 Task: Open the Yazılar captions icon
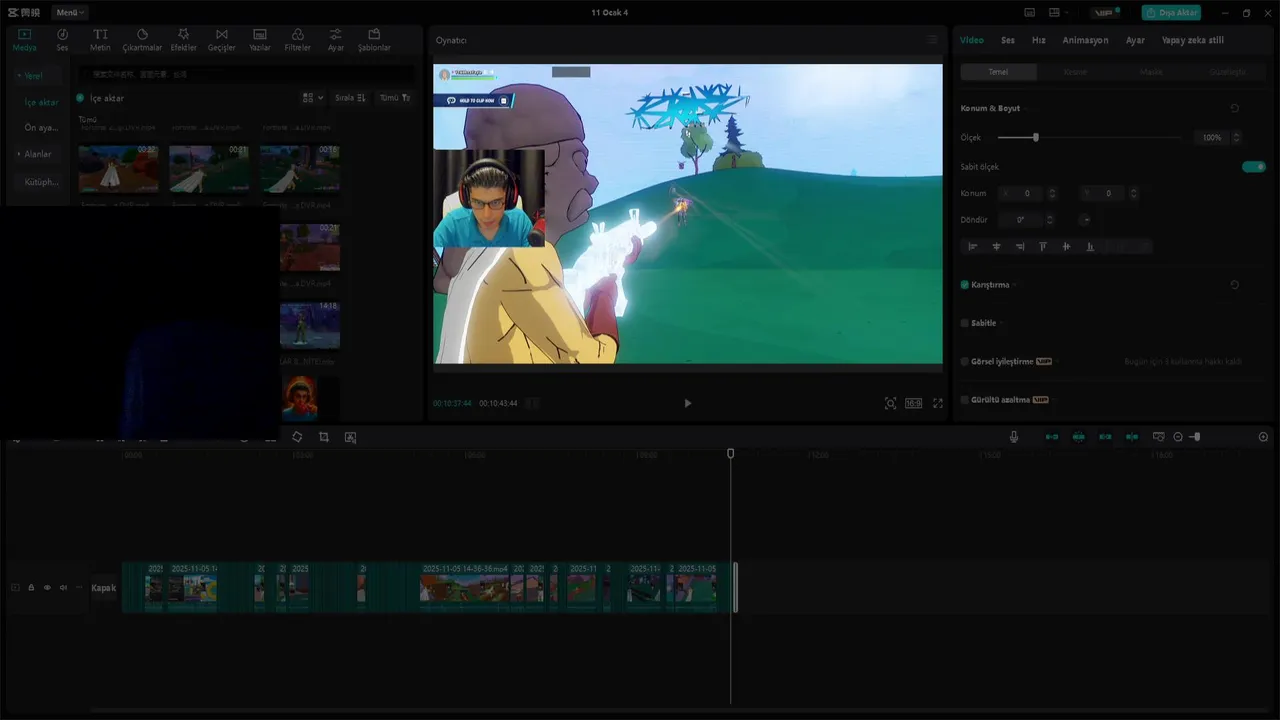coord(260,34)
